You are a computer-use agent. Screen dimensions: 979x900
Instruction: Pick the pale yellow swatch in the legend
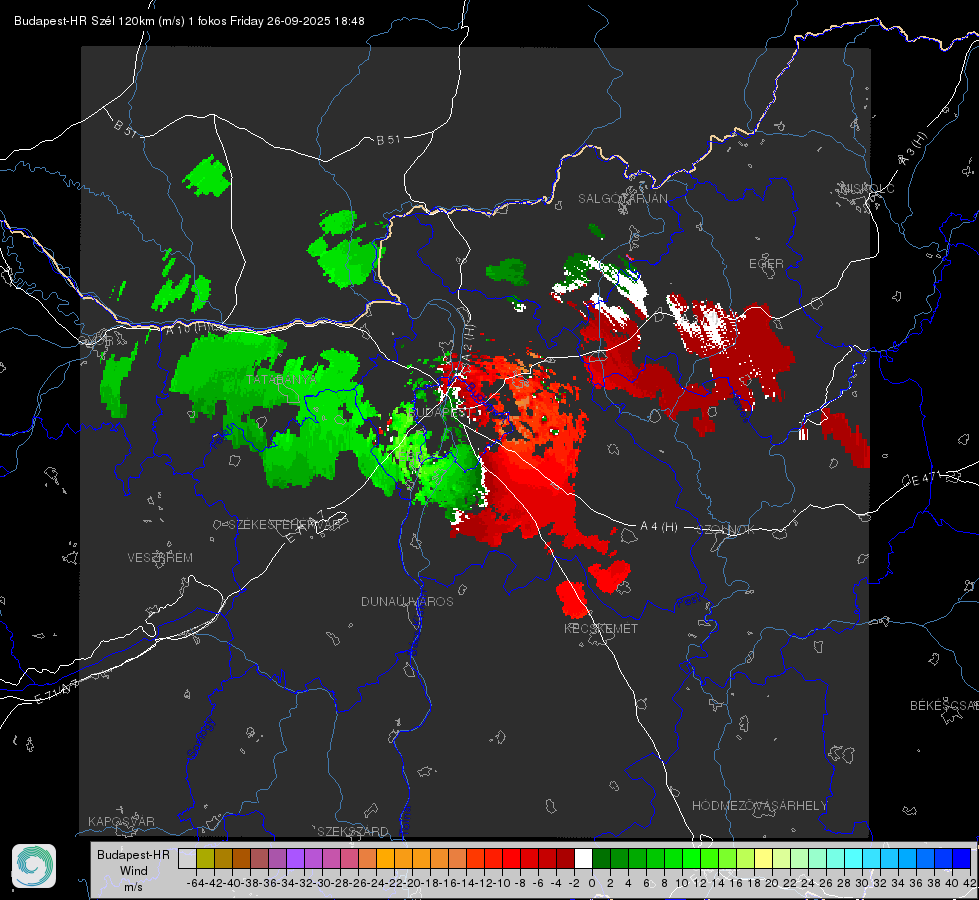click(x=763, y=858)
